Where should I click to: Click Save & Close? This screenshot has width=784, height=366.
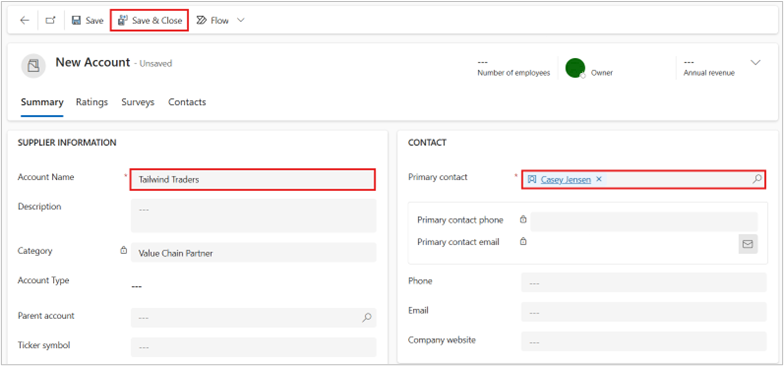[x=150, y=20]
